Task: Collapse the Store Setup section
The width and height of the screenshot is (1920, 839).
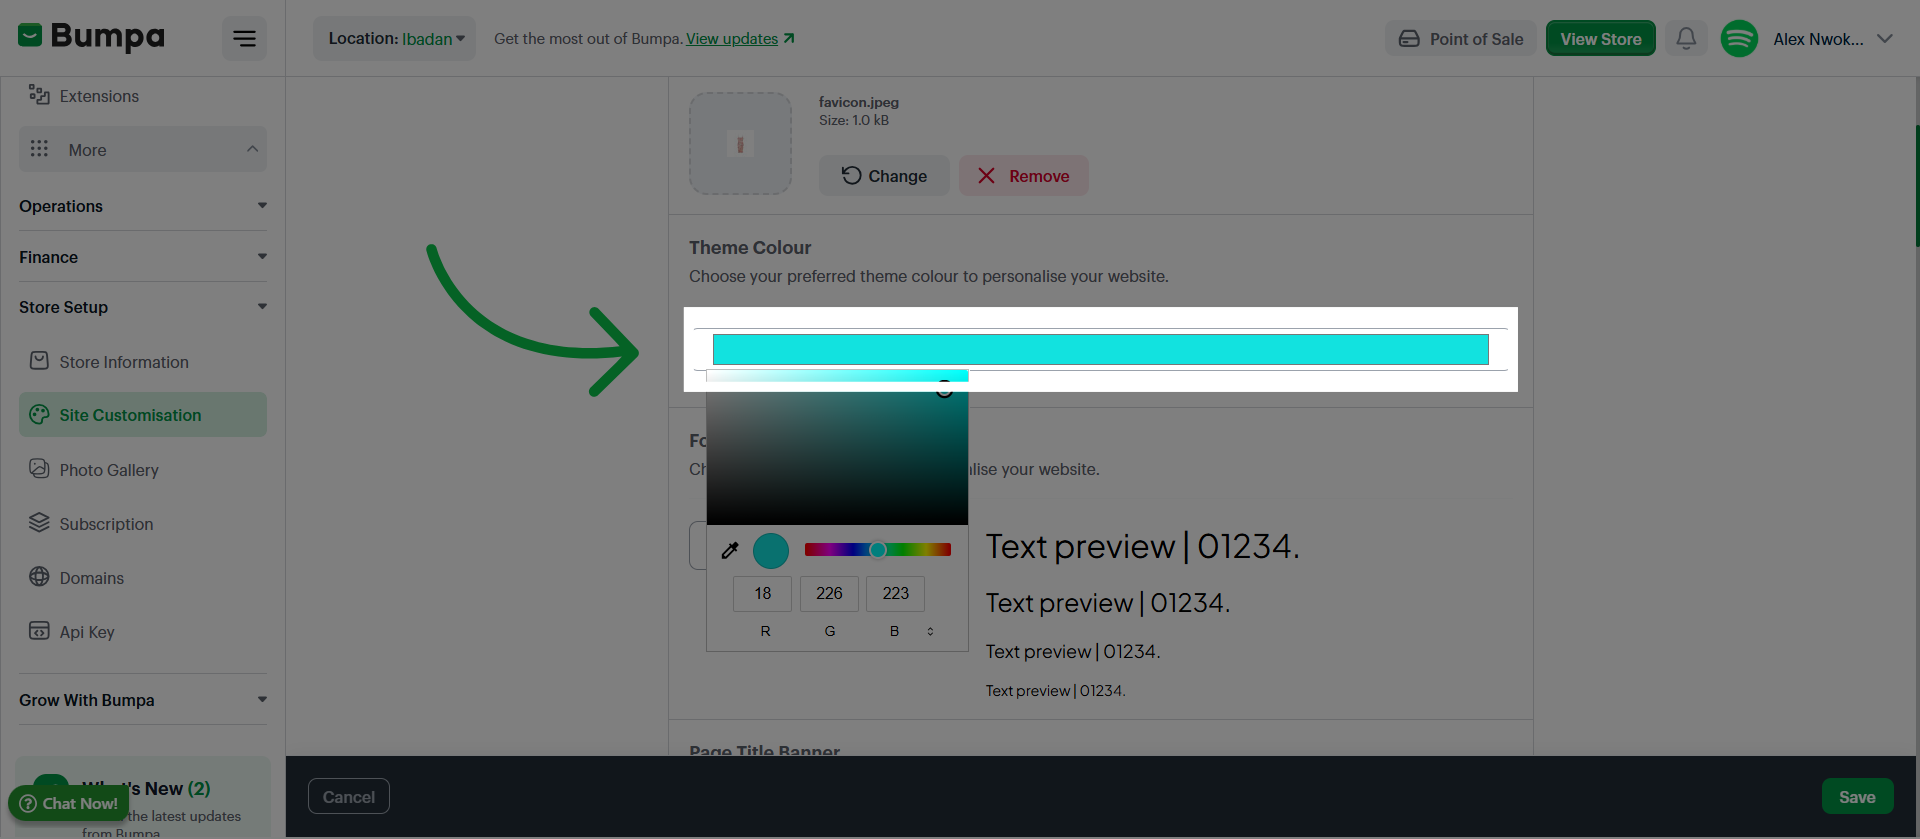Action: pos(143,307)
